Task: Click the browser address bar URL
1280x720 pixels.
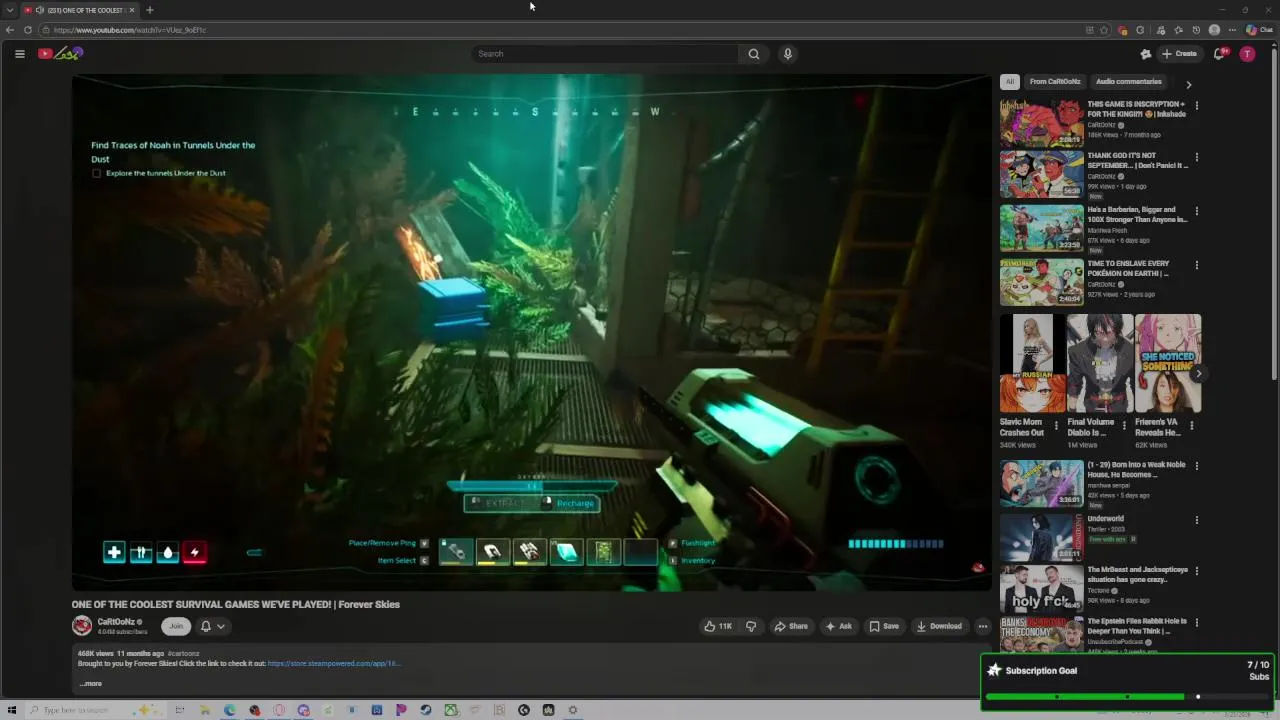Action: [130, 30]
